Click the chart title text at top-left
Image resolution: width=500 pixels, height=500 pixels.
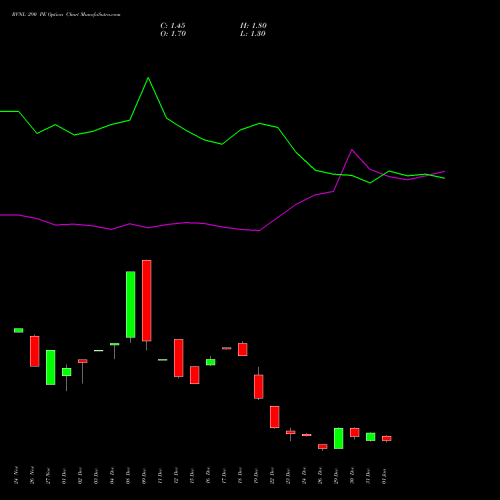(66, 15)
